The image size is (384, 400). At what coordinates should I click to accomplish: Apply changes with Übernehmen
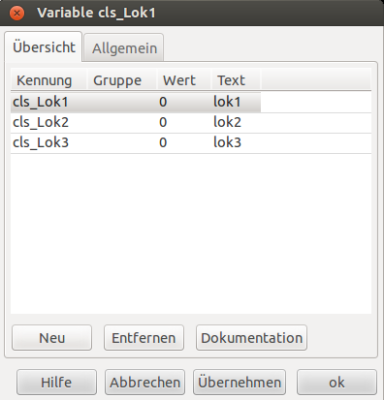tap(239, 382)
